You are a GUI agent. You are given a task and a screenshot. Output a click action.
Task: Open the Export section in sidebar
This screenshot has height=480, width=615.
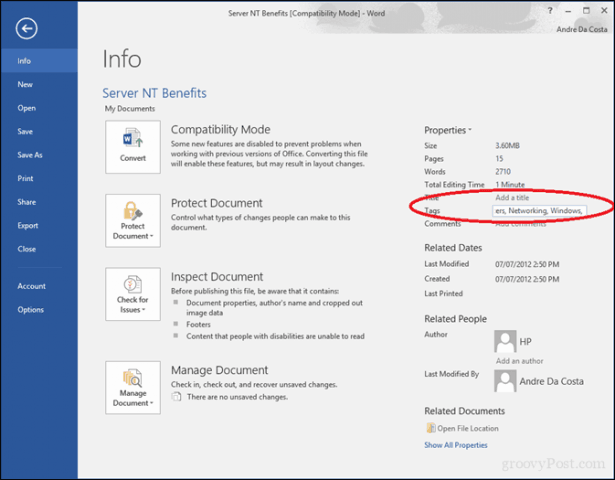[39, 225]
